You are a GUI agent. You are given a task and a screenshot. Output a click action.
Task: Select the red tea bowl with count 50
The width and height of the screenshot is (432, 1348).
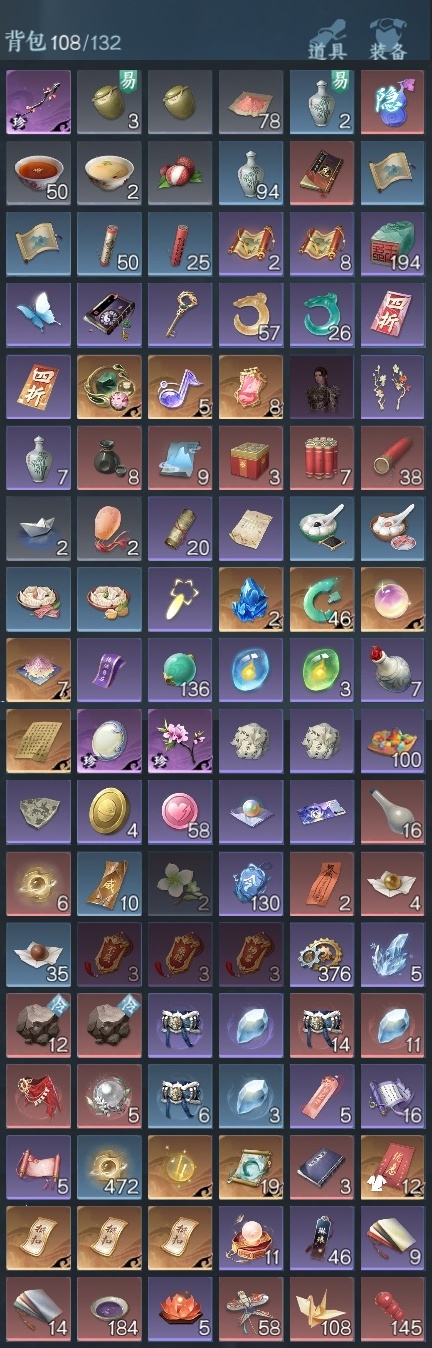(x=38, y=173)
